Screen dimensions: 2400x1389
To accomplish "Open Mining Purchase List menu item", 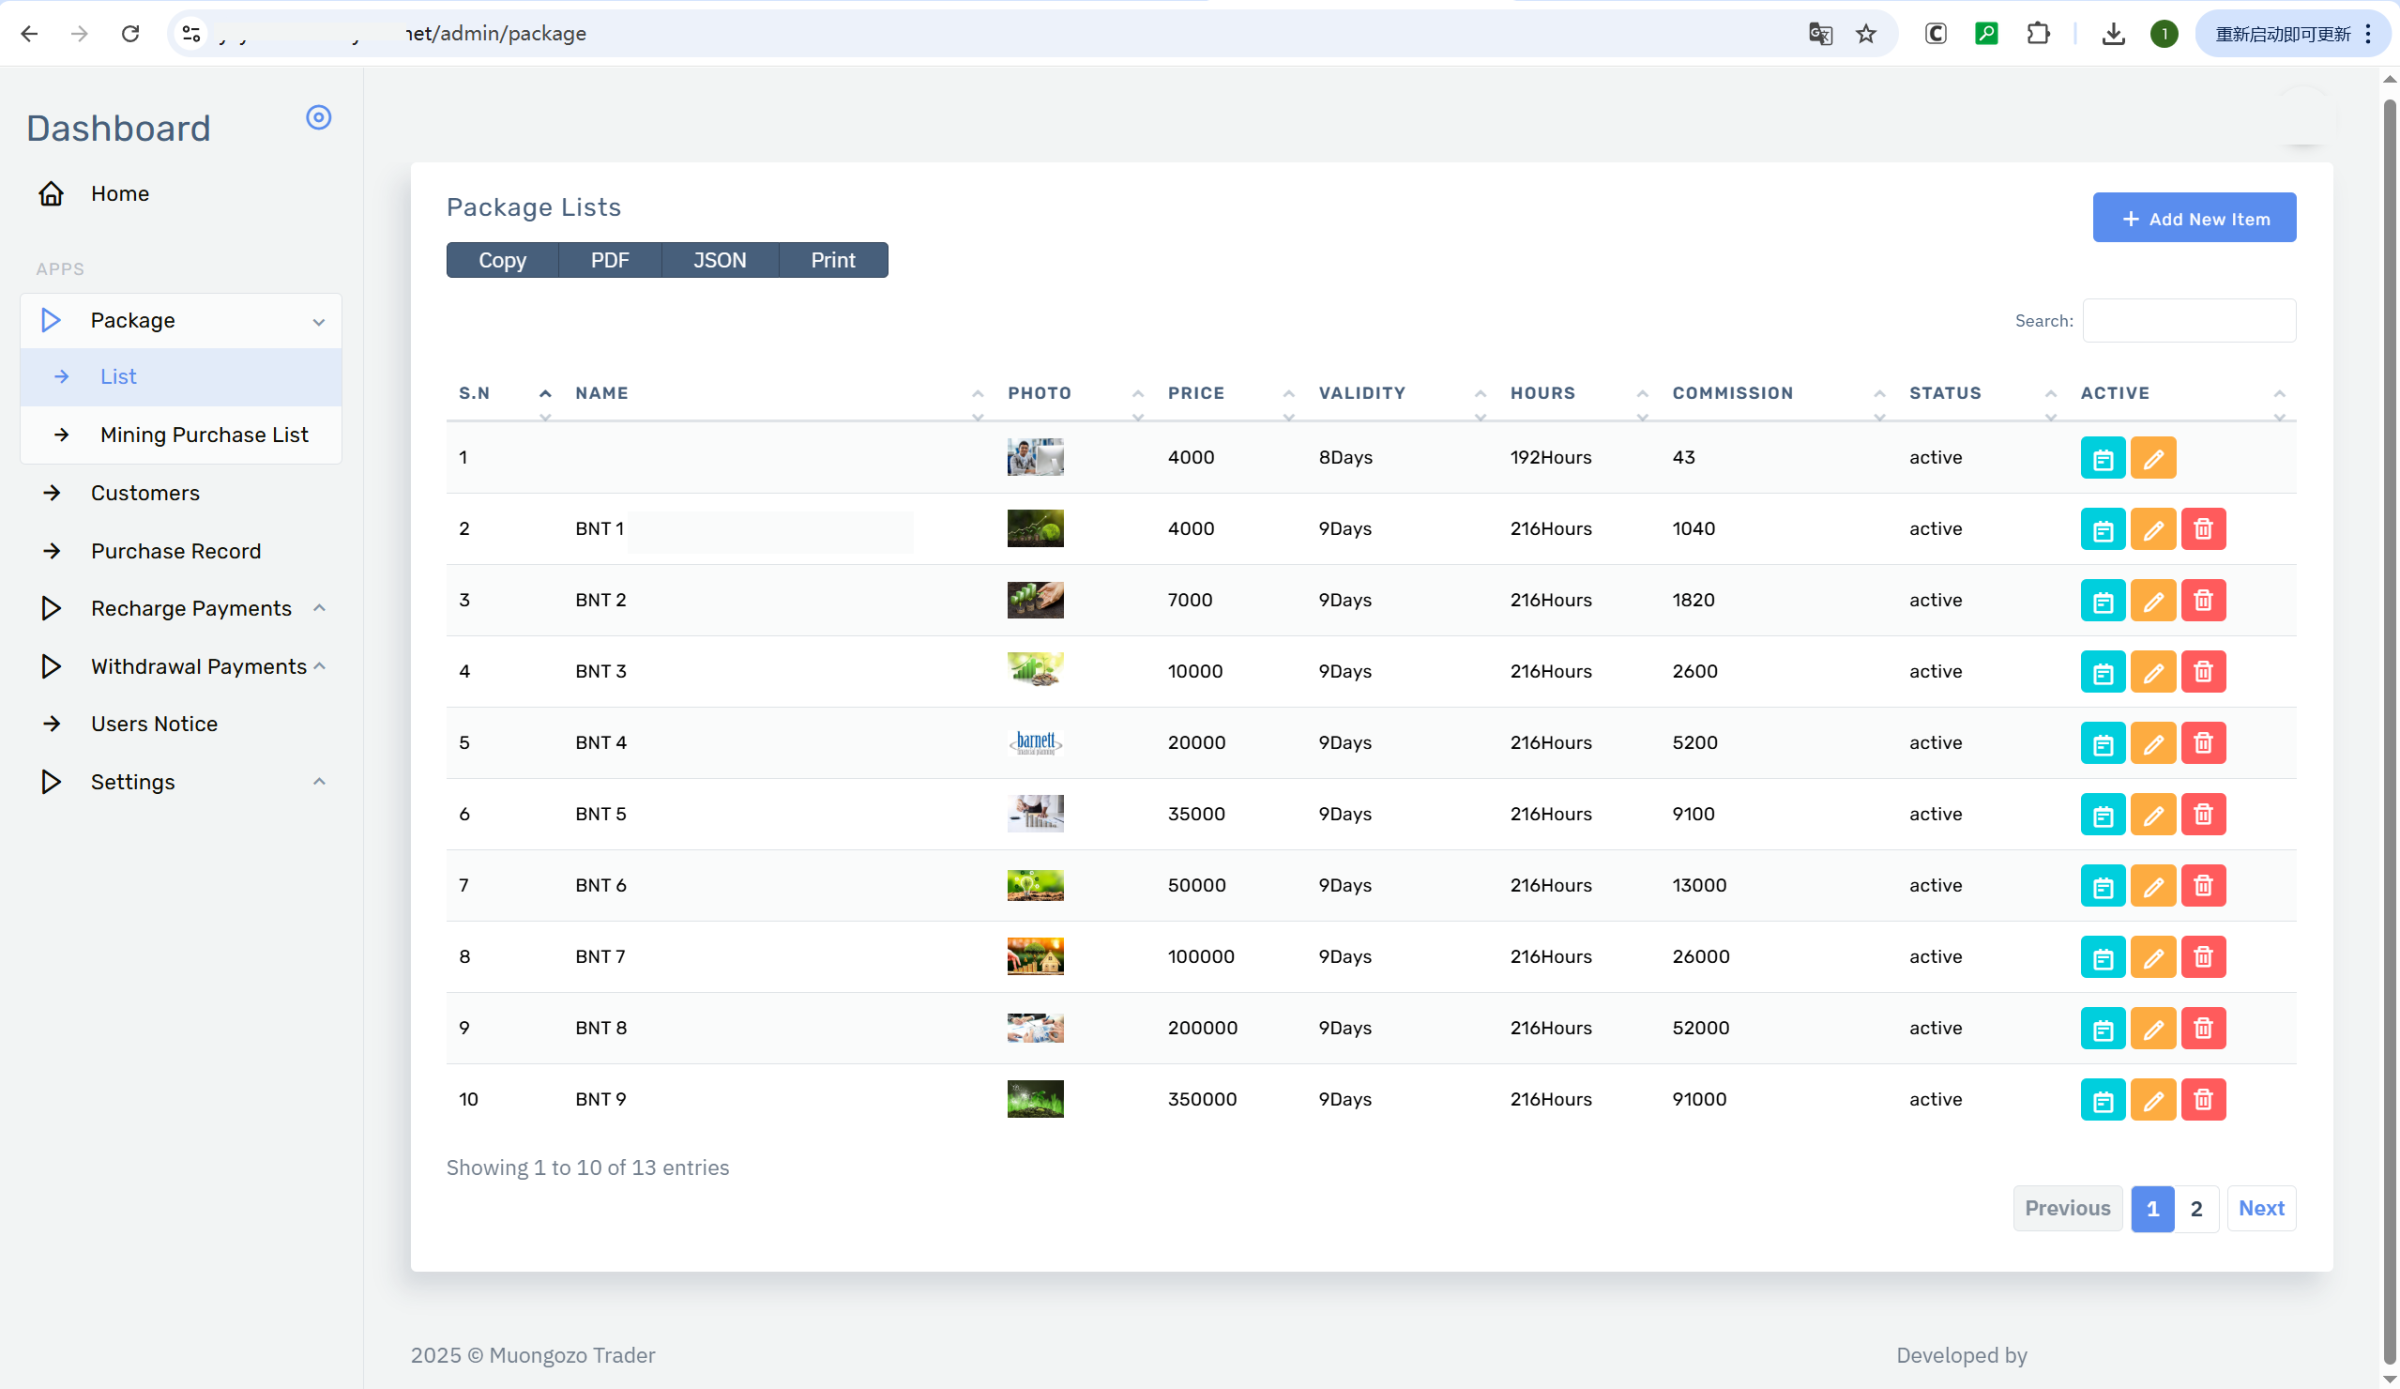I will point(203,435).
